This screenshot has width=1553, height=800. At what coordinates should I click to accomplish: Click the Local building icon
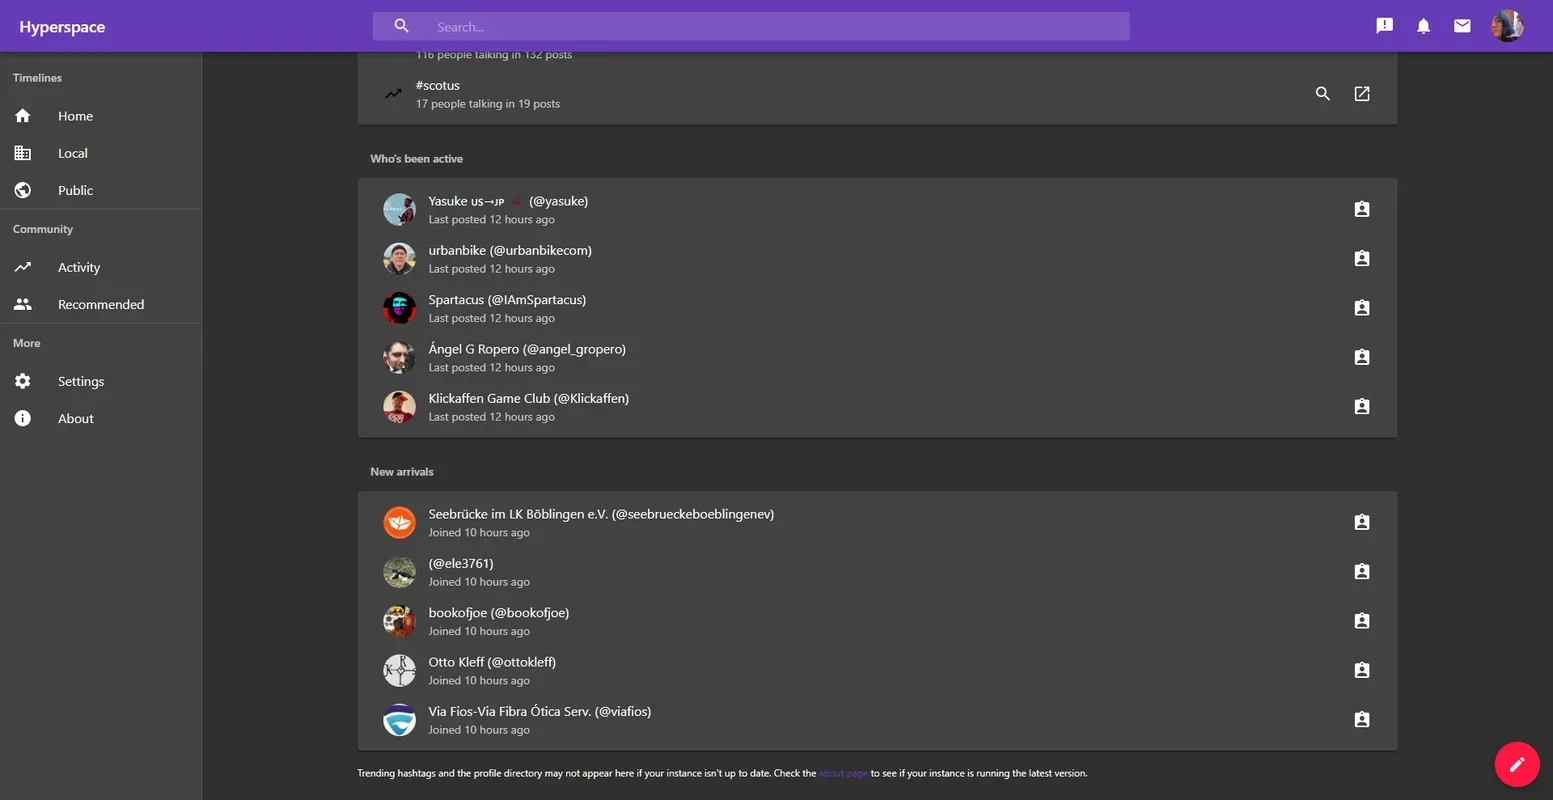click(x=23, y=153)
